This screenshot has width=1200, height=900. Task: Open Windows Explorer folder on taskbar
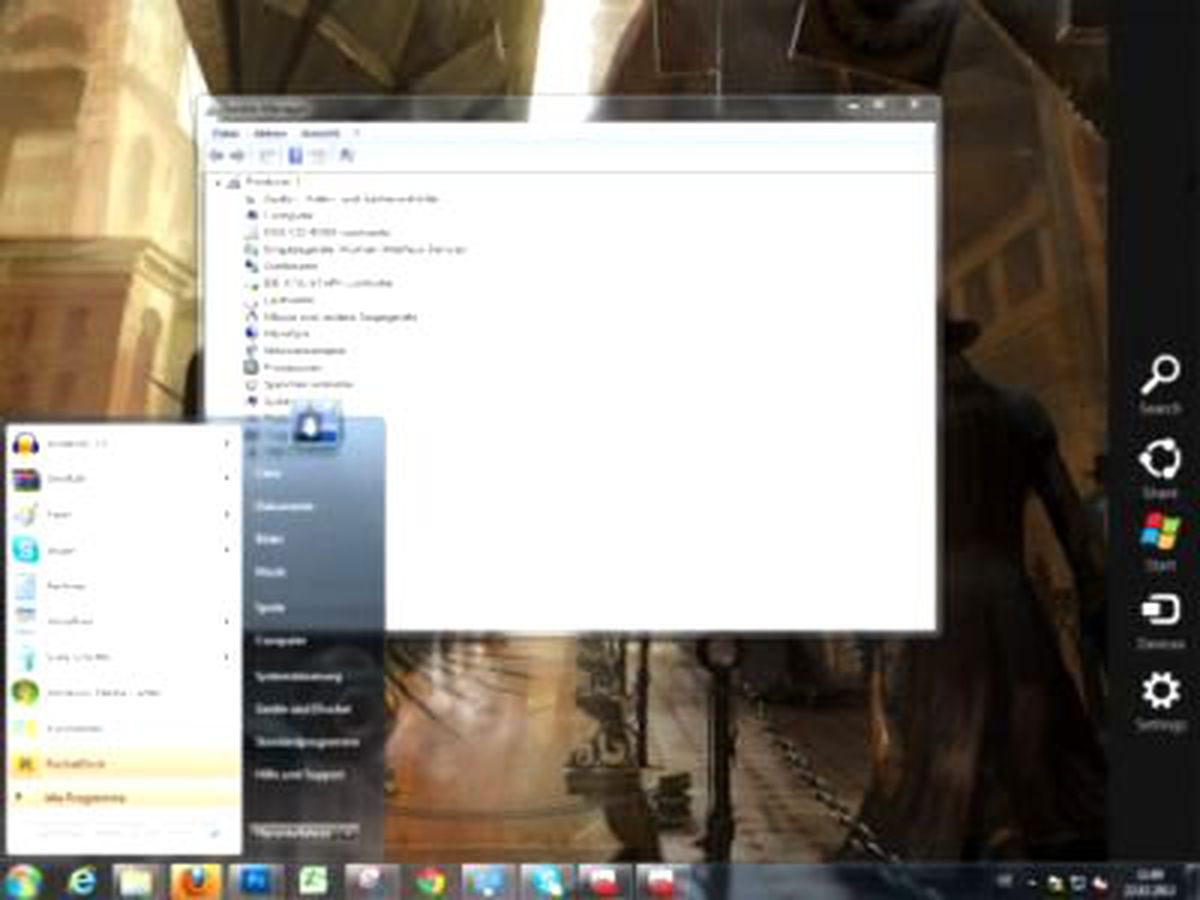point(137,881)
